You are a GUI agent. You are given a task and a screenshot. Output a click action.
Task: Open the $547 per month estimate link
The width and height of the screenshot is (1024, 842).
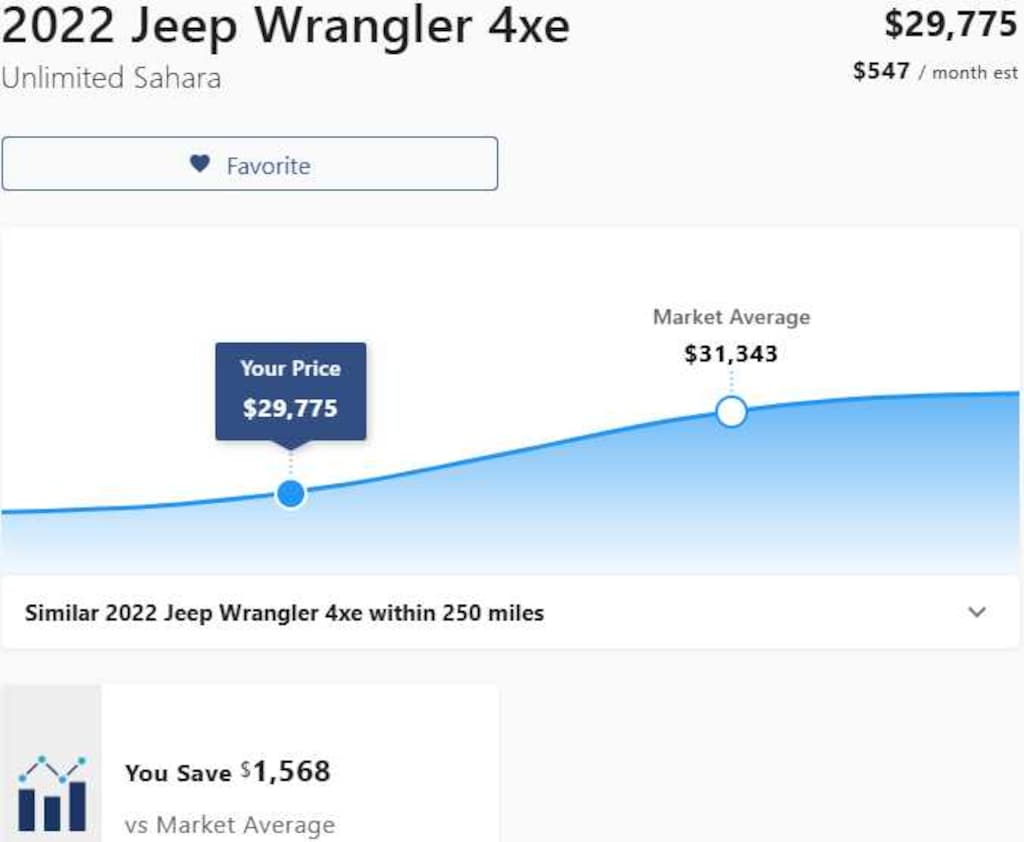pos(935,72)
